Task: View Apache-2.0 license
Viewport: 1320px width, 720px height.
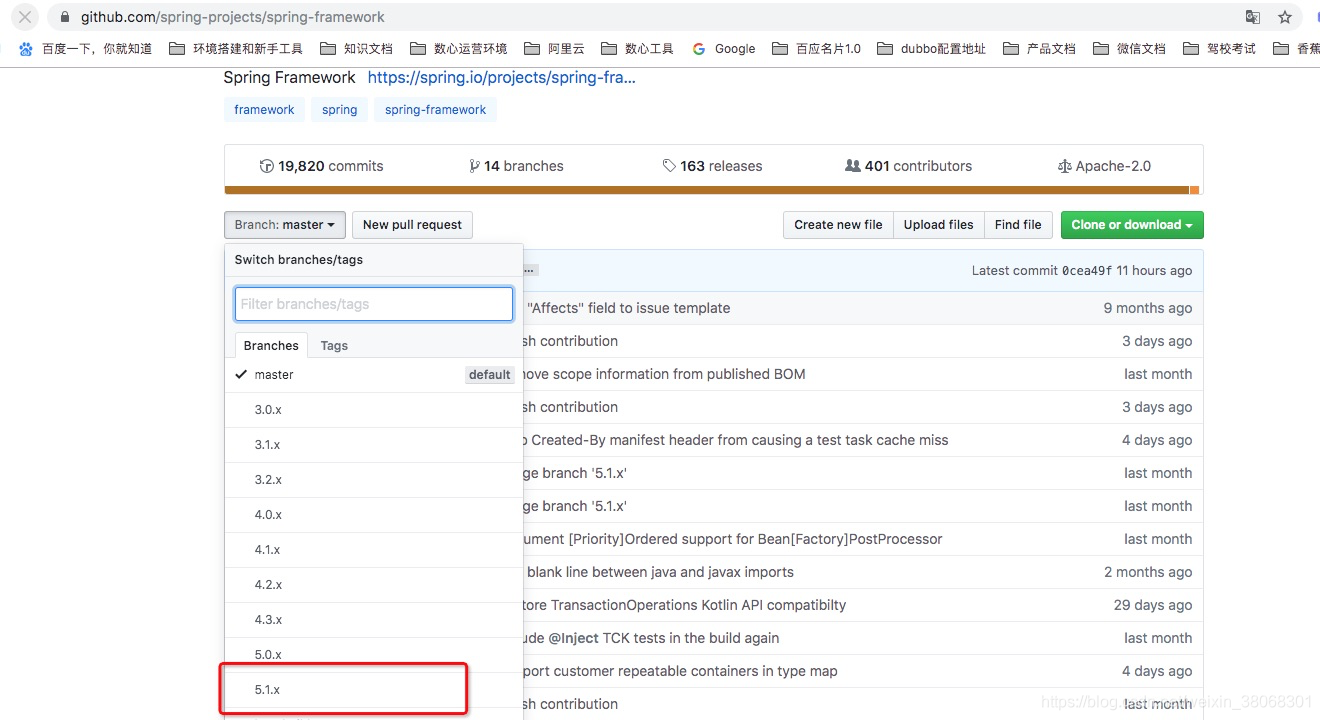Action: coord(1104,166)
